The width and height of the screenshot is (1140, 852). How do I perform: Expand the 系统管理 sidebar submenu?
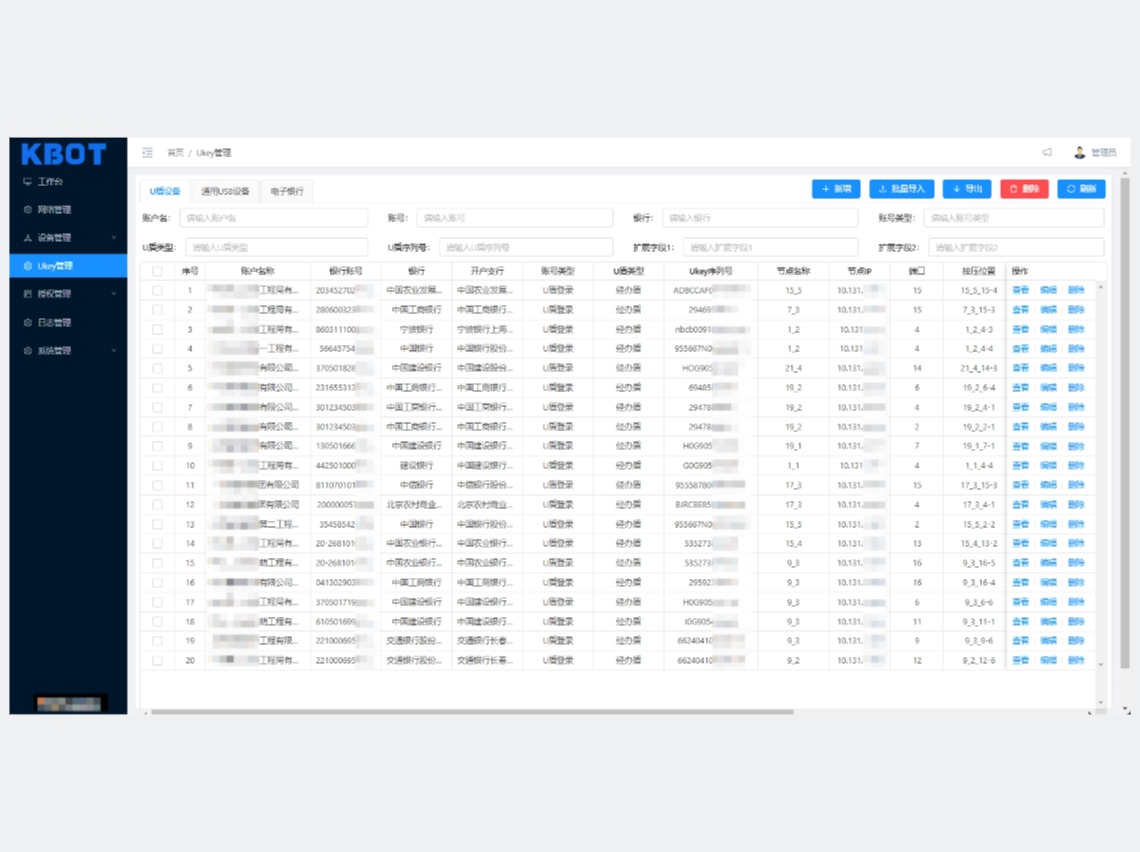pyautogui.click(x=68, y=351)
